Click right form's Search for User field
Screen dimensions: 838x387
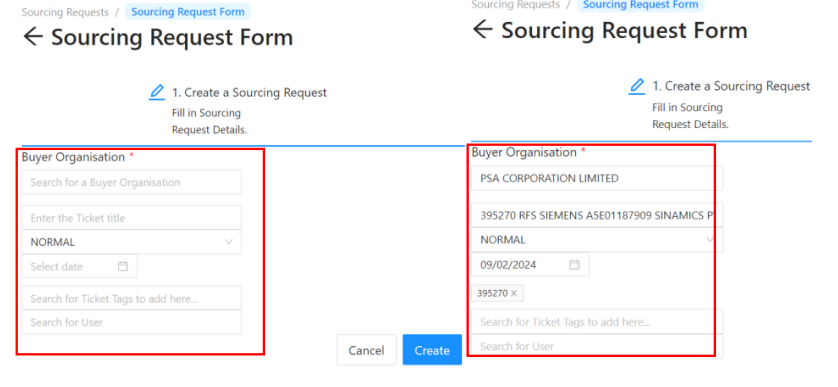point(597,346)
